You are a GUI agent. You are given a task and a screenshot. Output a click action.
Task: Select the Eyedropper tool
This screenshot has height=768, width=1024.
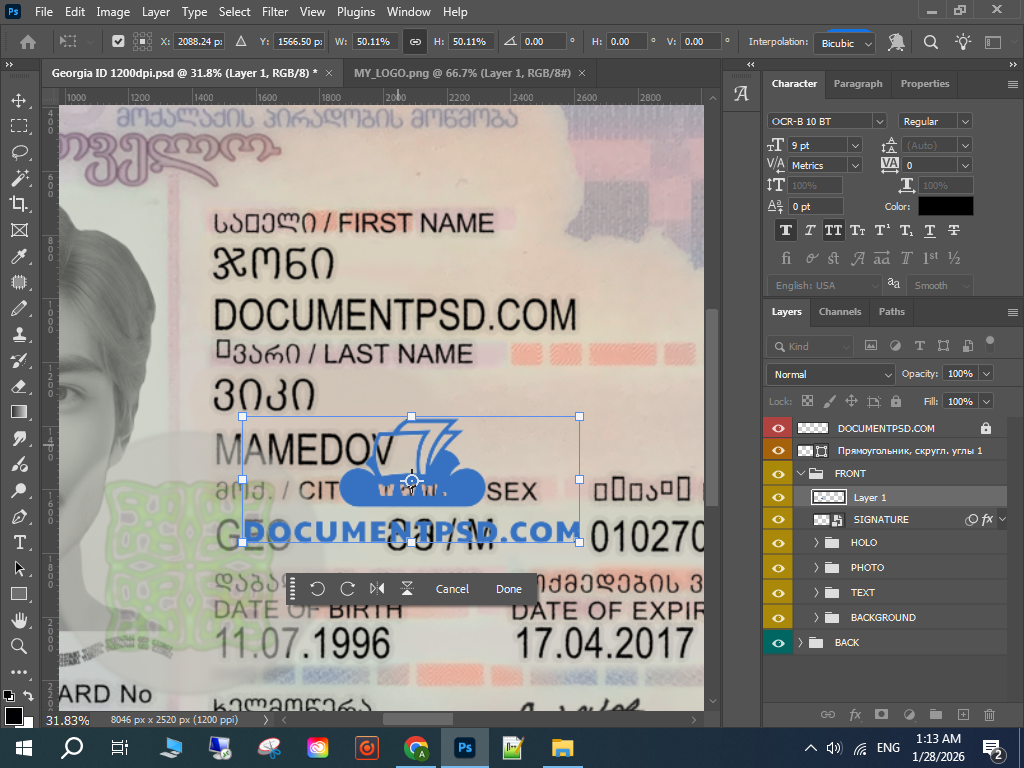pyautogui.click(x=19, y=257)
